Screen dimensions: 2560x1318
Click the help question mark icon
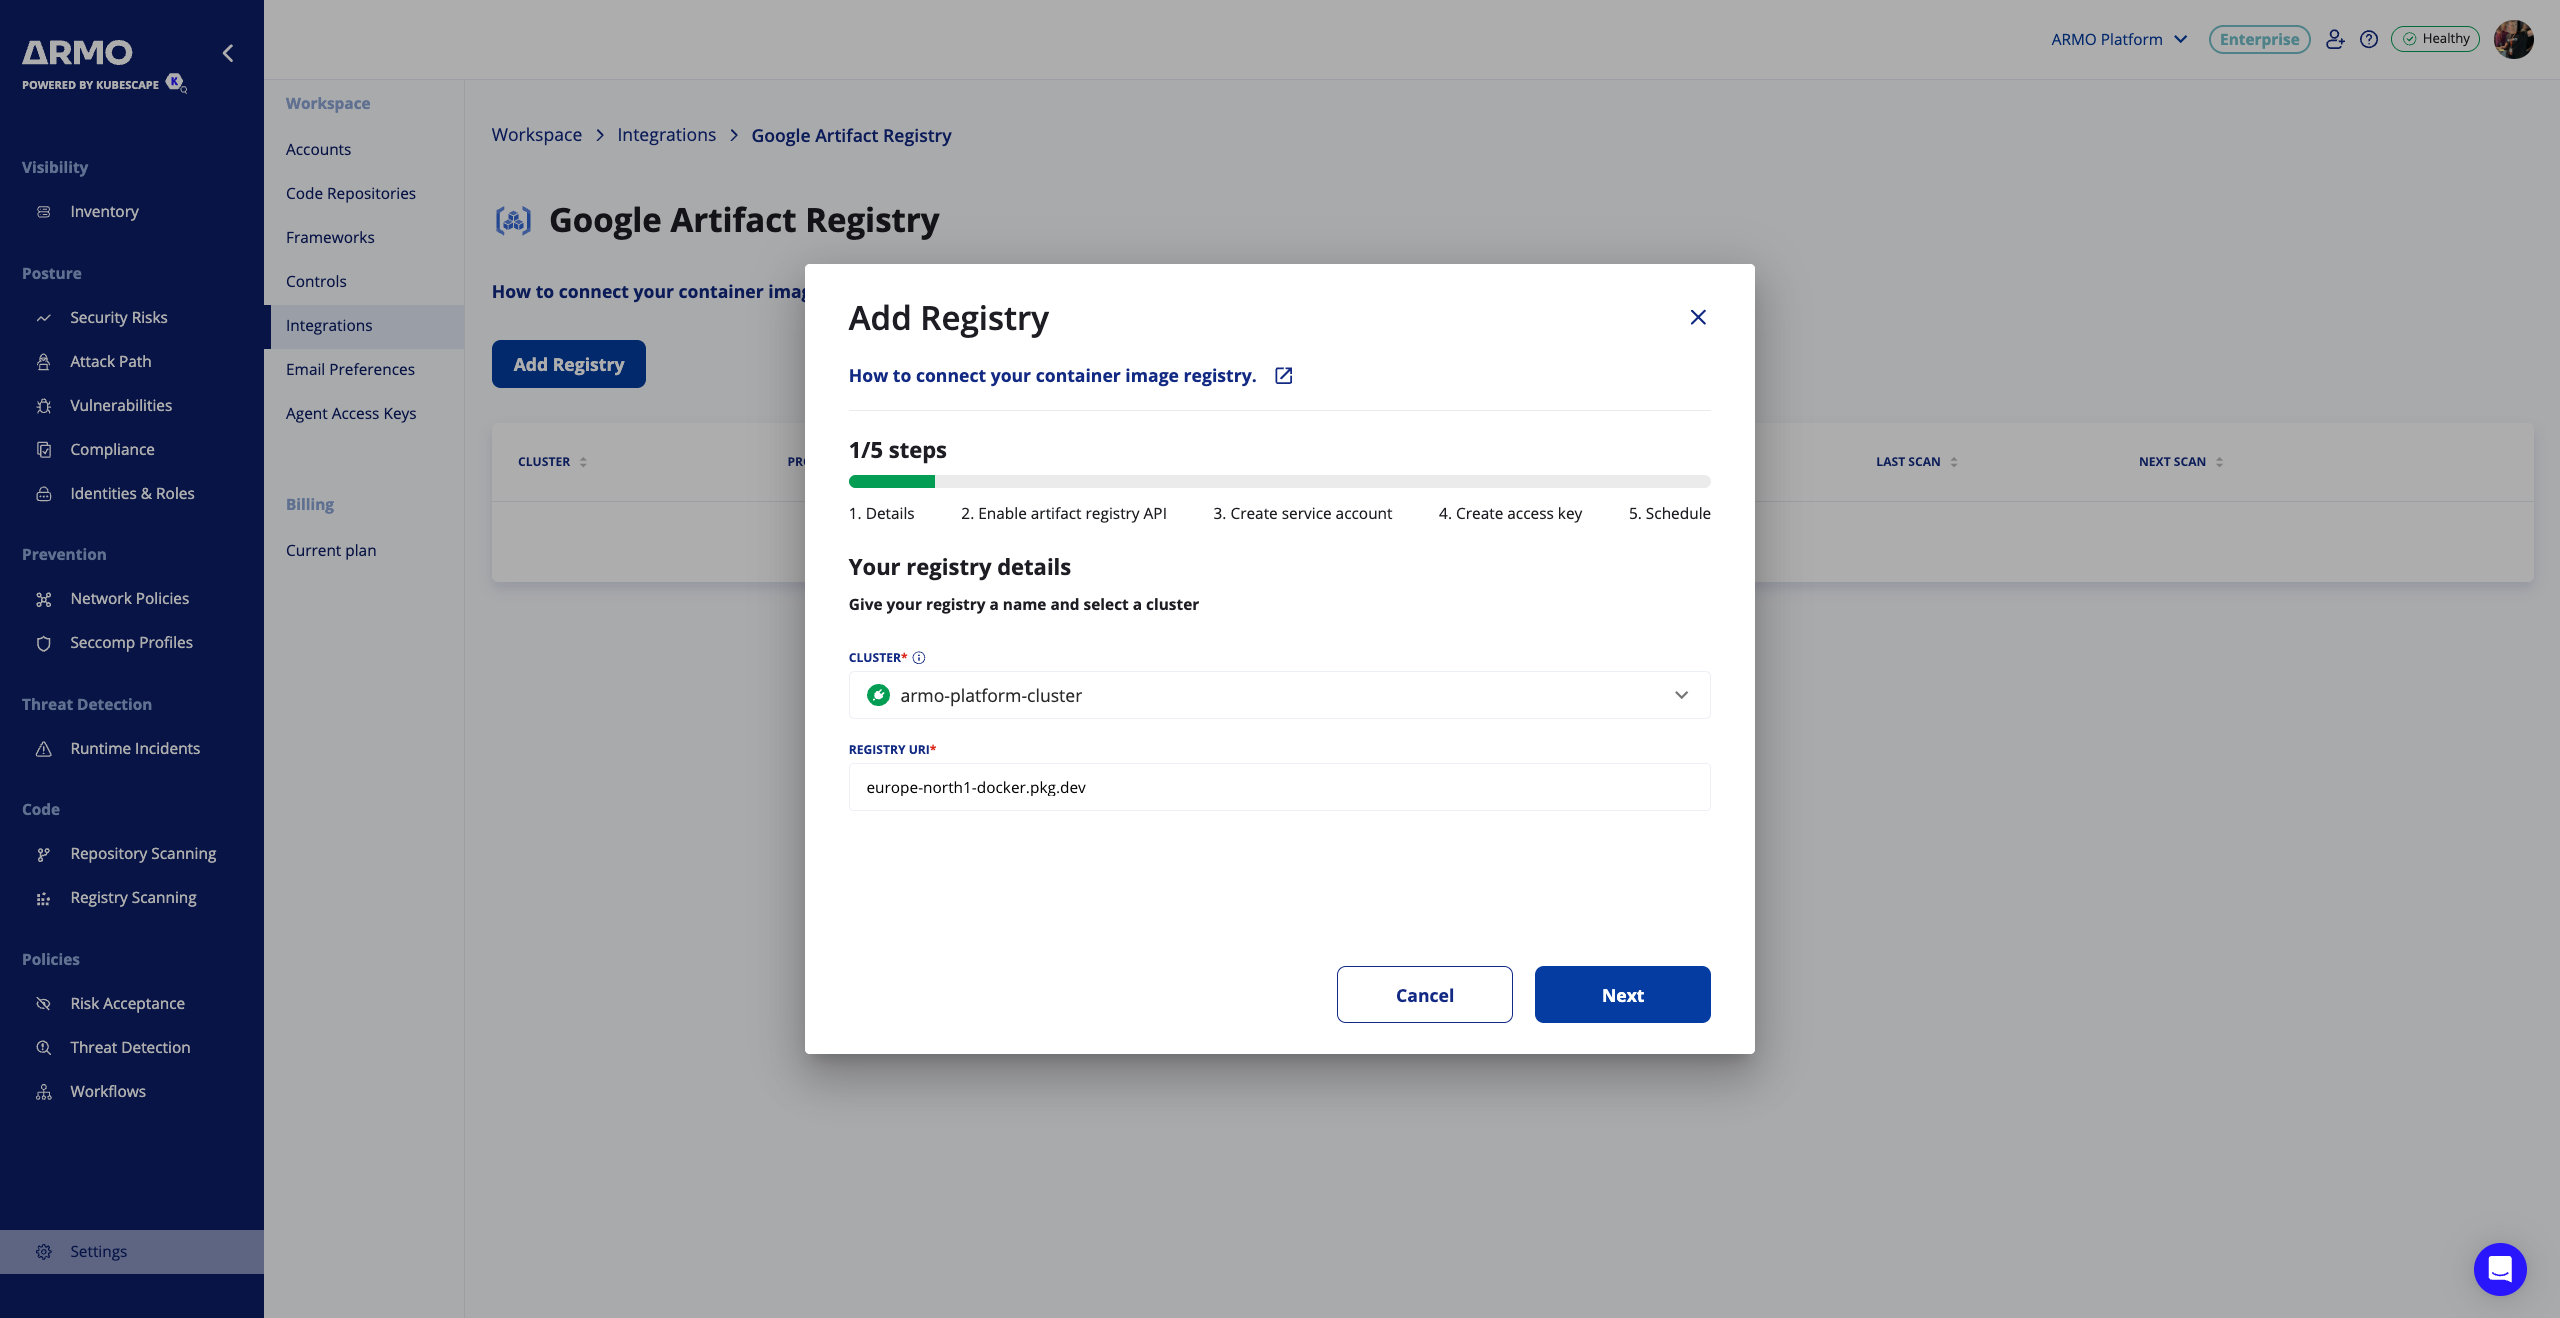click(x=2368, y=39)
